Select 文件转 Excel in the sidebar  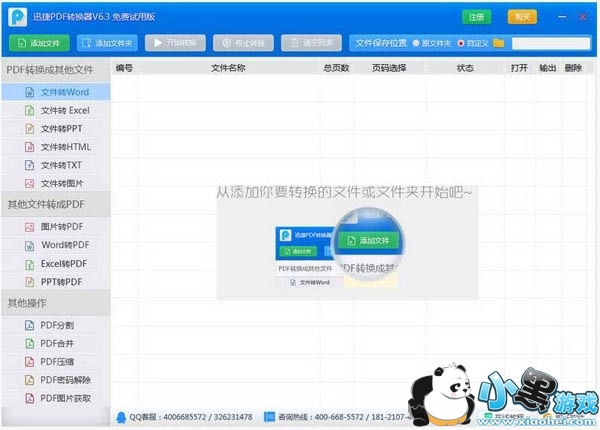click(56, 110)
